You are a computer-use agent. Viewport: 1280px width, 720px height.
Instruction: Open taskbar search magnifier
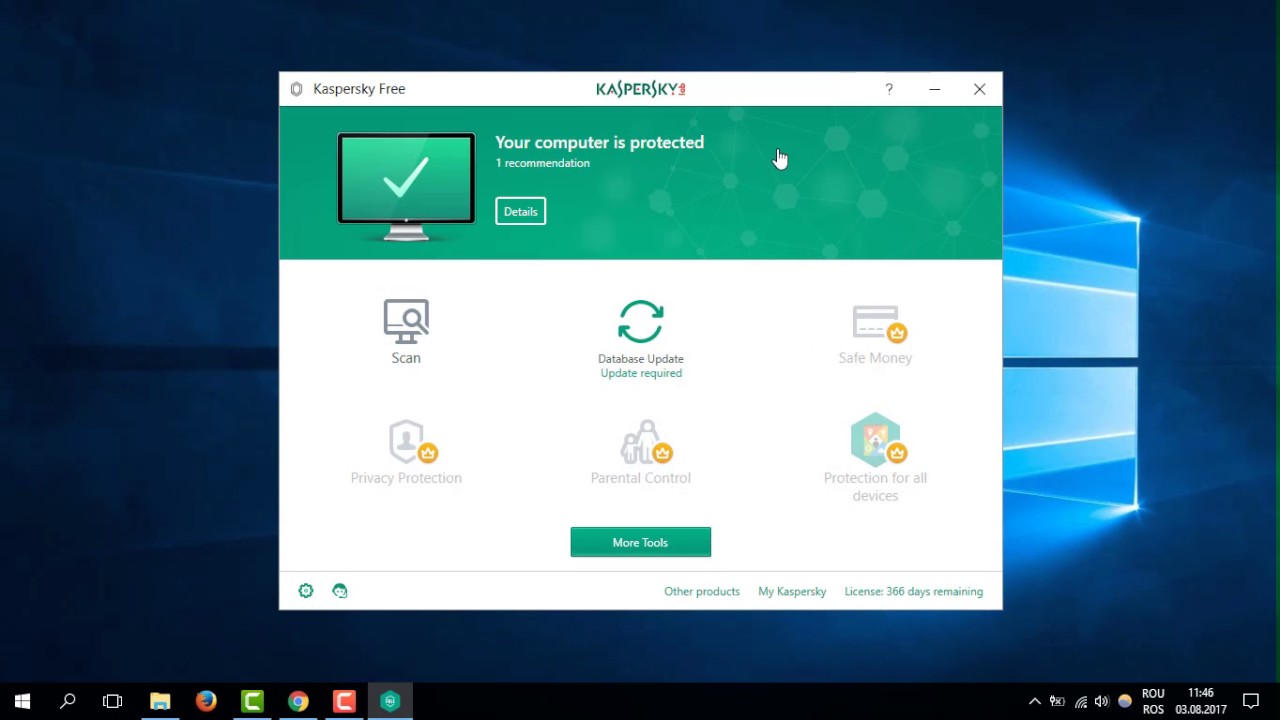pos(68,701)
